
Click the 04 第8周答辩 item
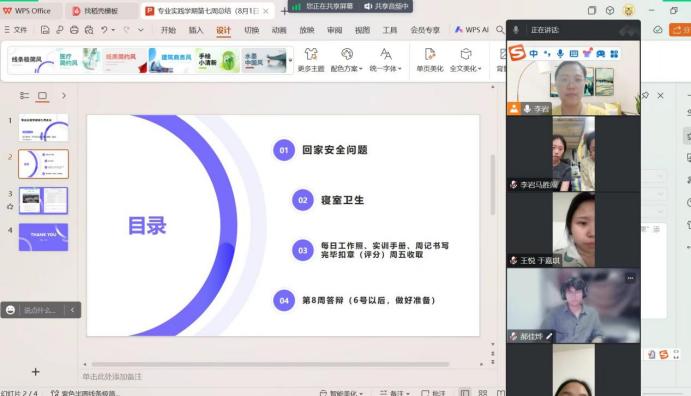355,300
